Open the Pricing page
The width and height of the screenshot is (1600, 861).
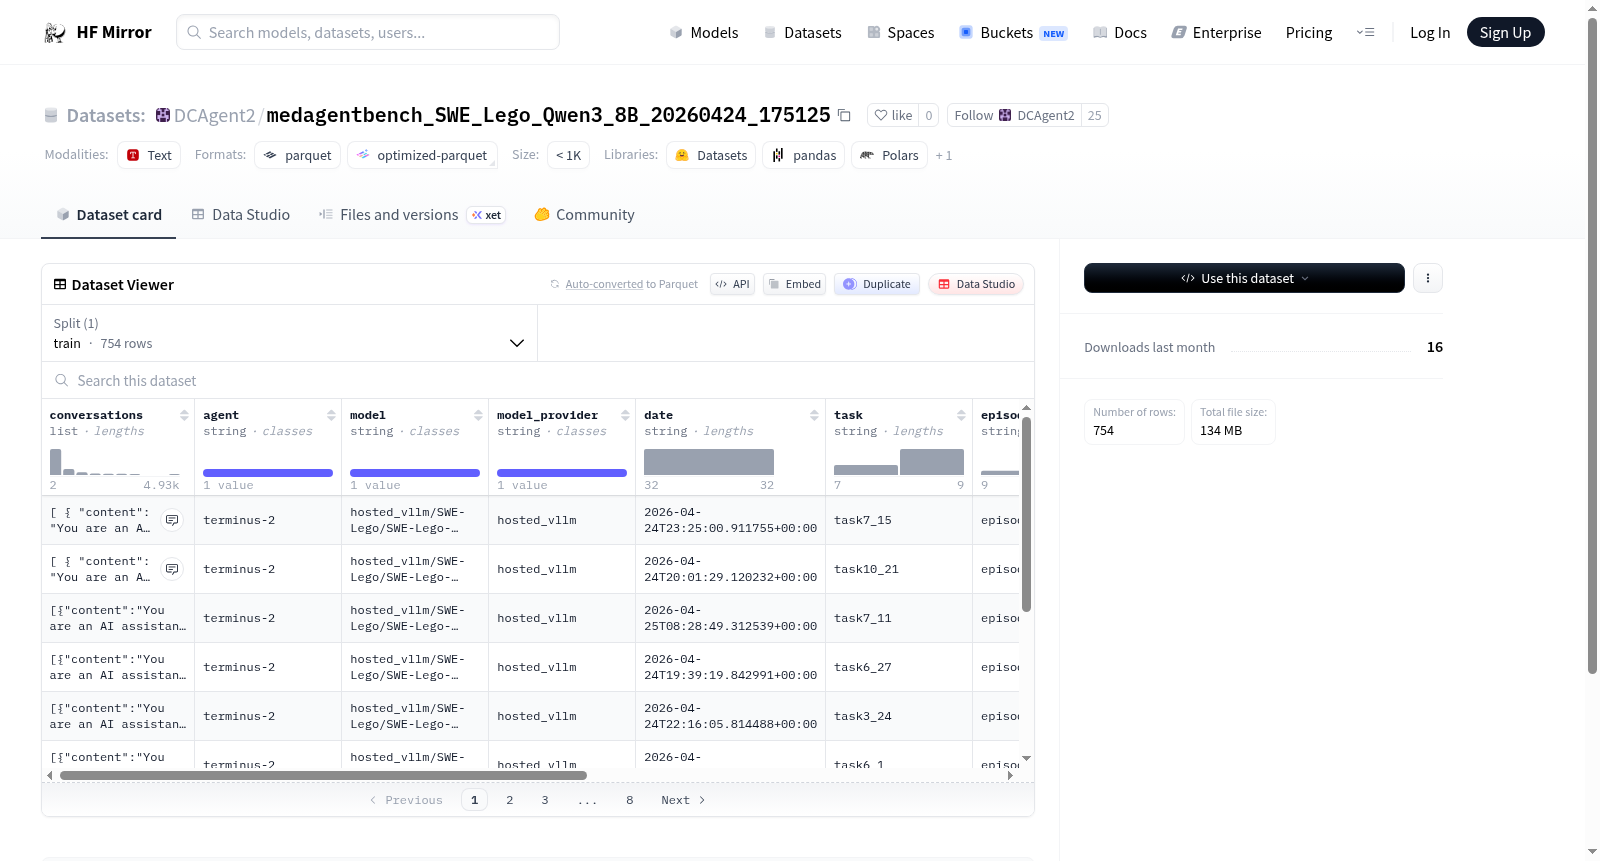coord(1309,32)
